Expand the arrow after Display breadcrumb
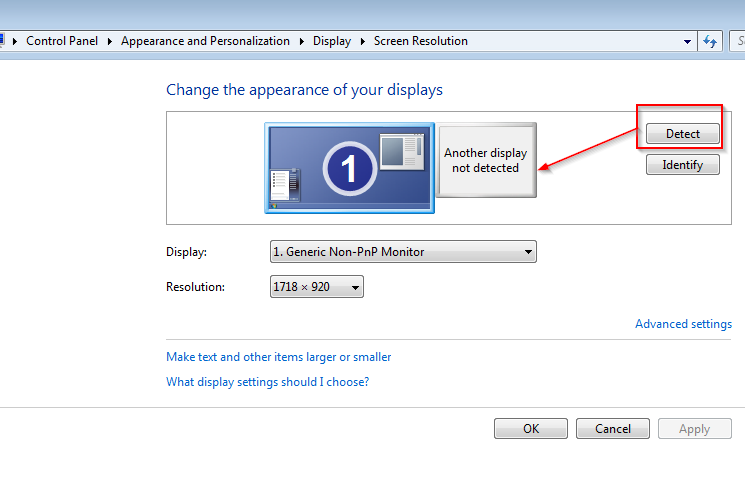This screenshot has width=745, height=504. pyautogui.click(x=362, y=42)
